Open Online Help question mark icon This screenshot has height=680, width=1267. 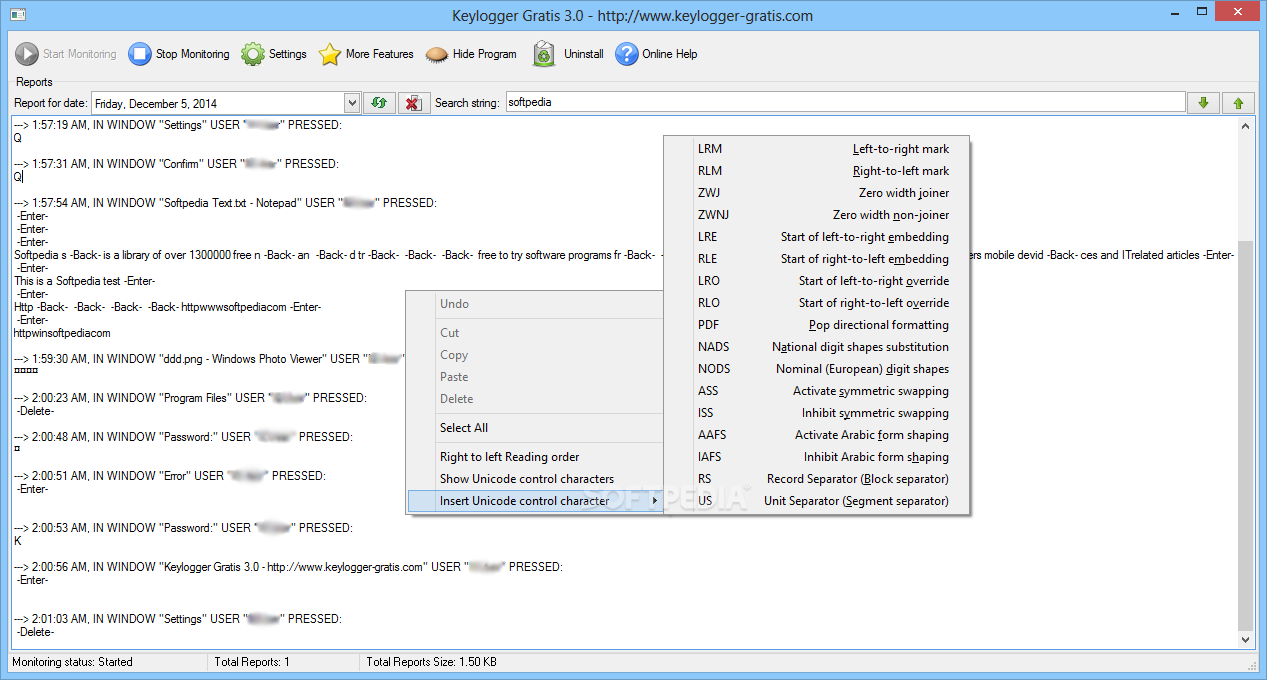click(627, 54)
